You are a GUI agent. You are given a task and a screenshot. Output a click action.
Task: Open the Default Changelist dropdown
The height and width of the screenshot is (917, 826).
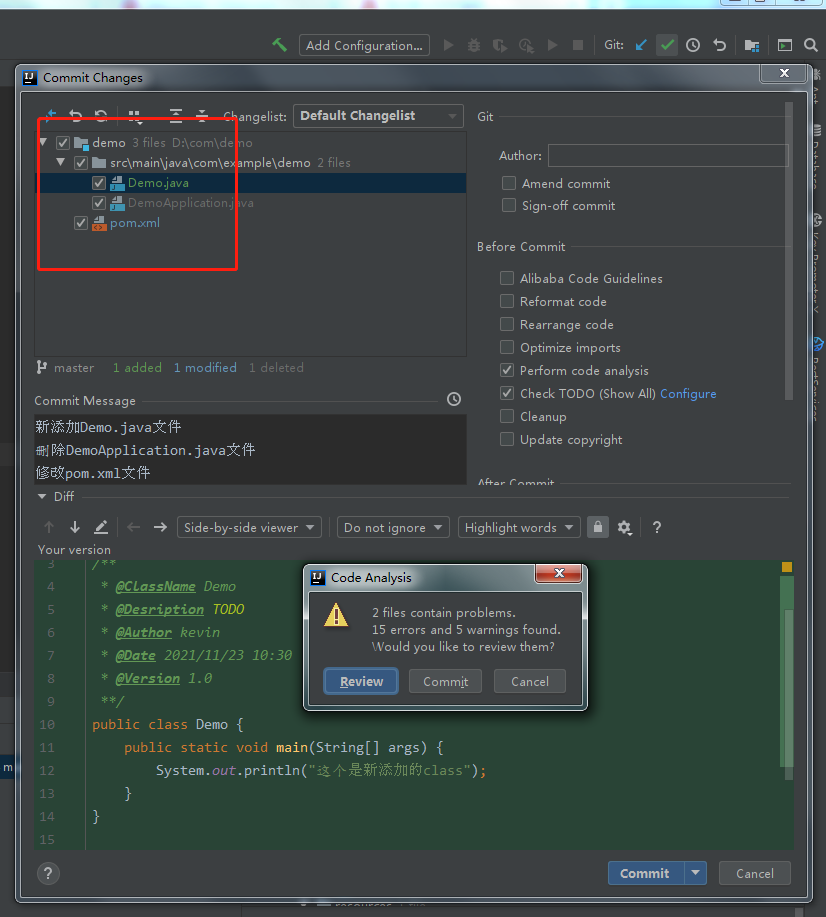378,116
